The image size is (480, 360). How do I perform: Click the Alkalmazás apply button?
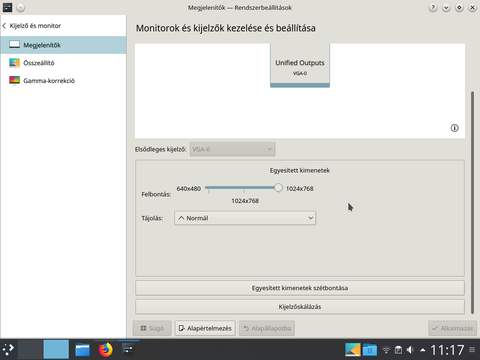click(x=452, y=328)
